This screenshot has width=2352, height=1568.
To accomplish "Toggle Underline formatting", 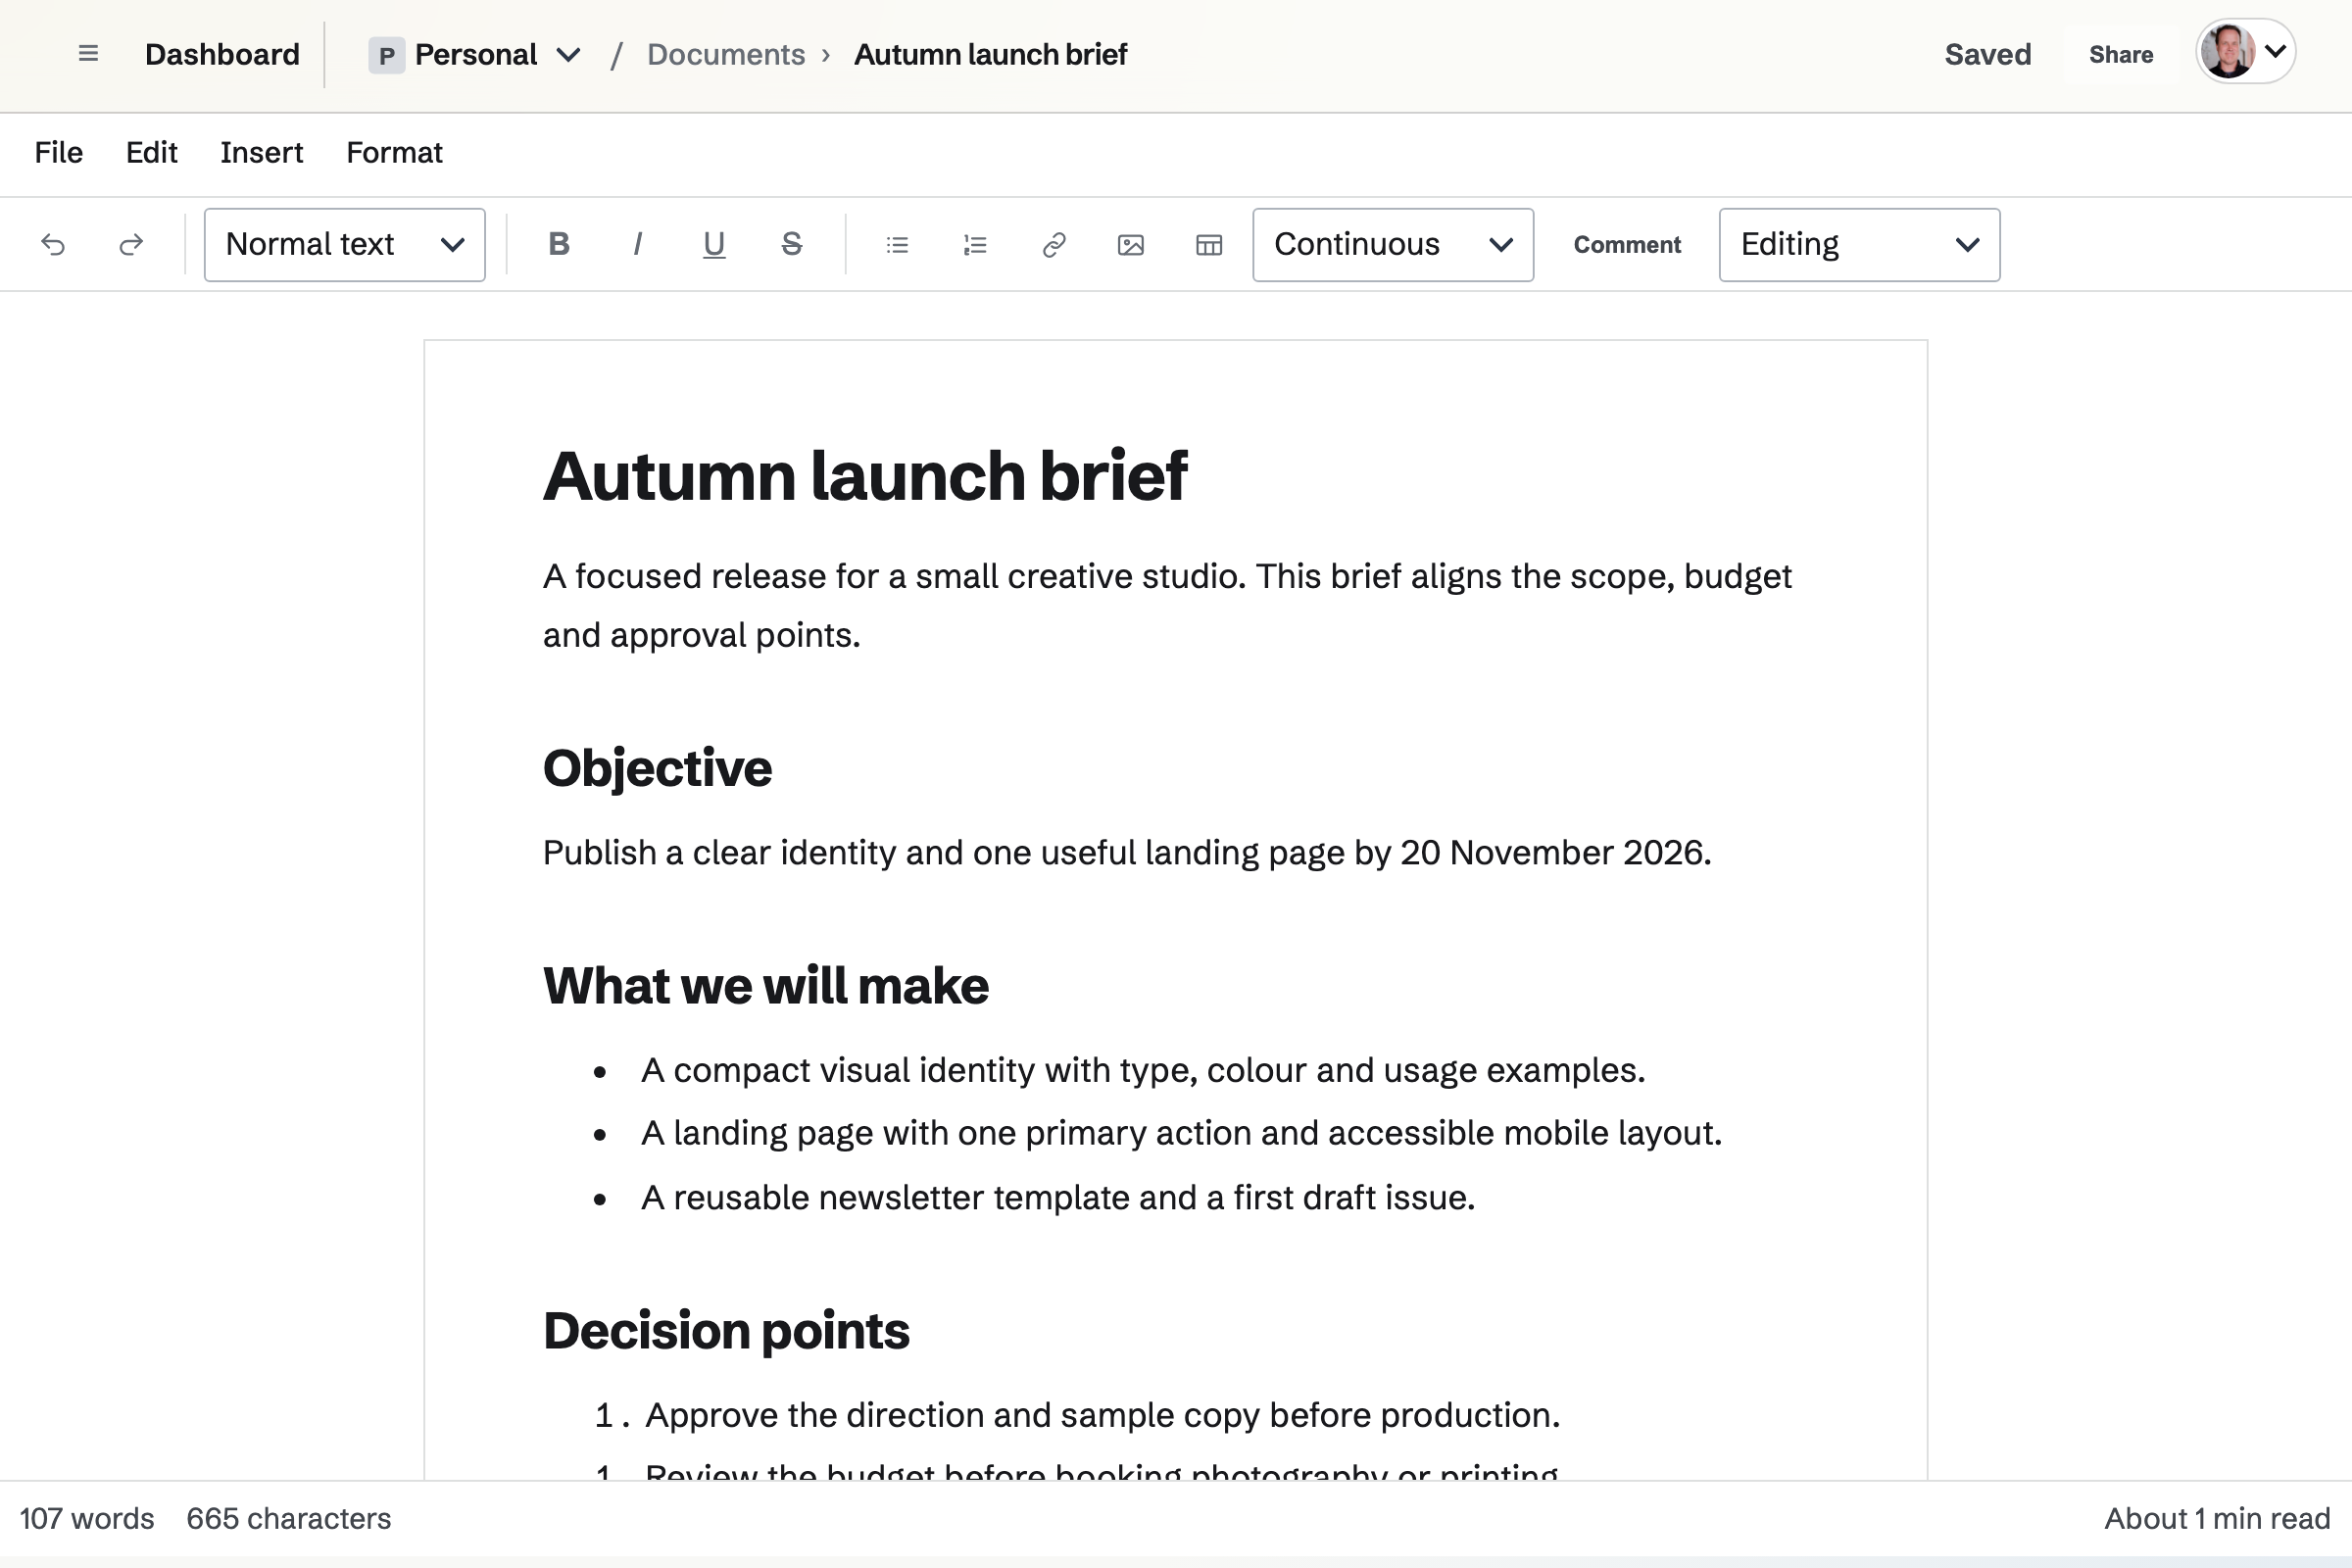I will [x=714, y=245].
